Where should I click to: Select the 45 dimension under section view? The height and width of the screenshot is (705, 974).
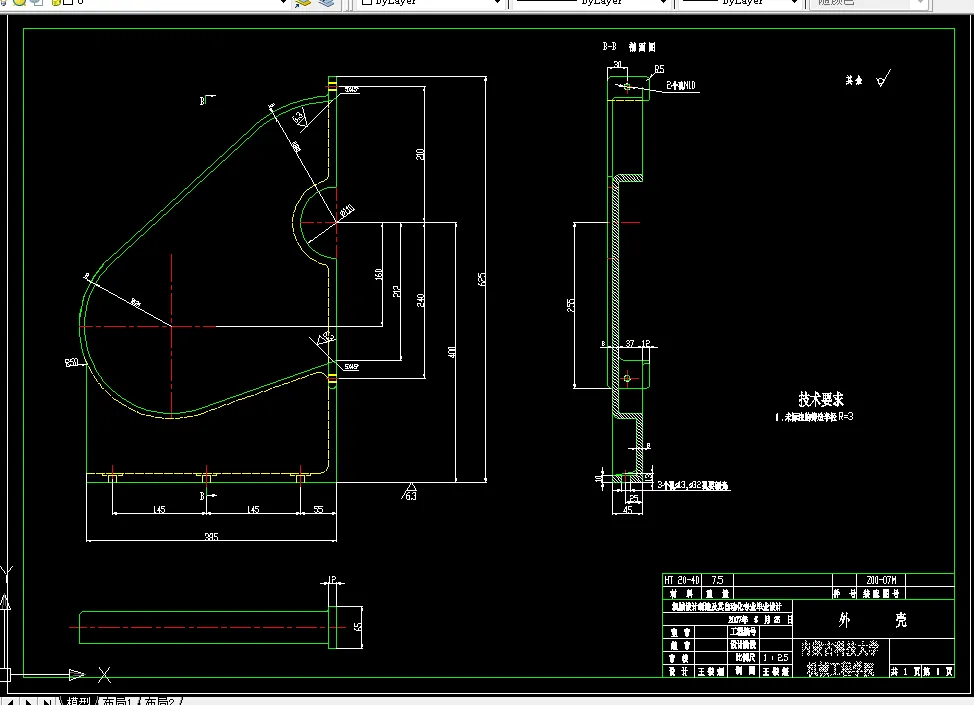coord(627,510)
